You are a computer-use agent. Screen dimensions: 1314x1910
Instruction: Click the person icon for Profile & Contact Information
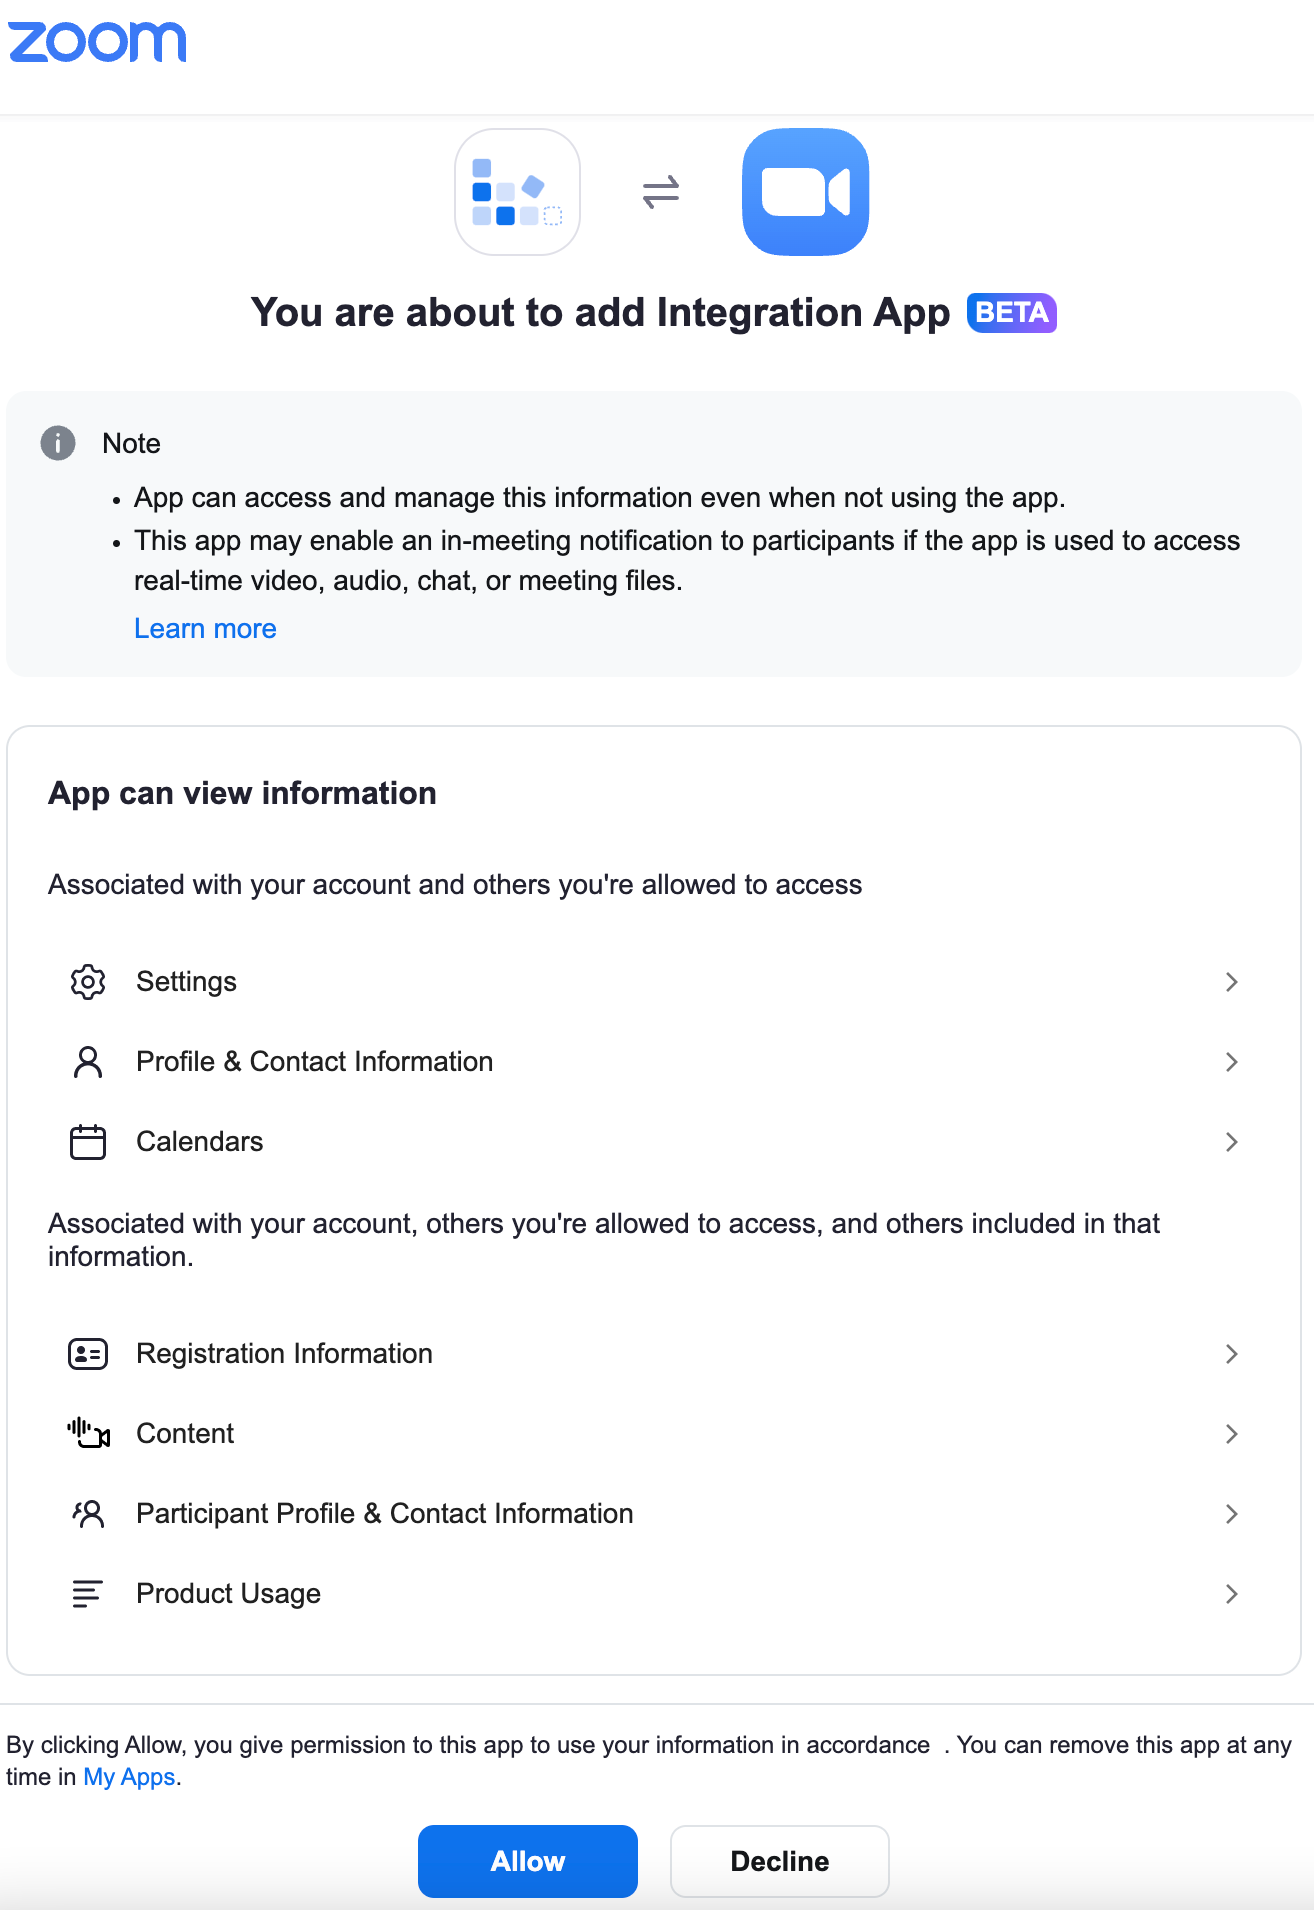[88, 1062]
